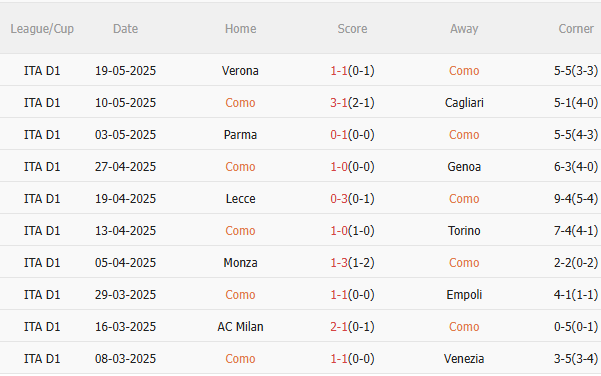This screenshot has height=376, width=601.
Task: Open the Empoli team link
Action: coord(464,295)
